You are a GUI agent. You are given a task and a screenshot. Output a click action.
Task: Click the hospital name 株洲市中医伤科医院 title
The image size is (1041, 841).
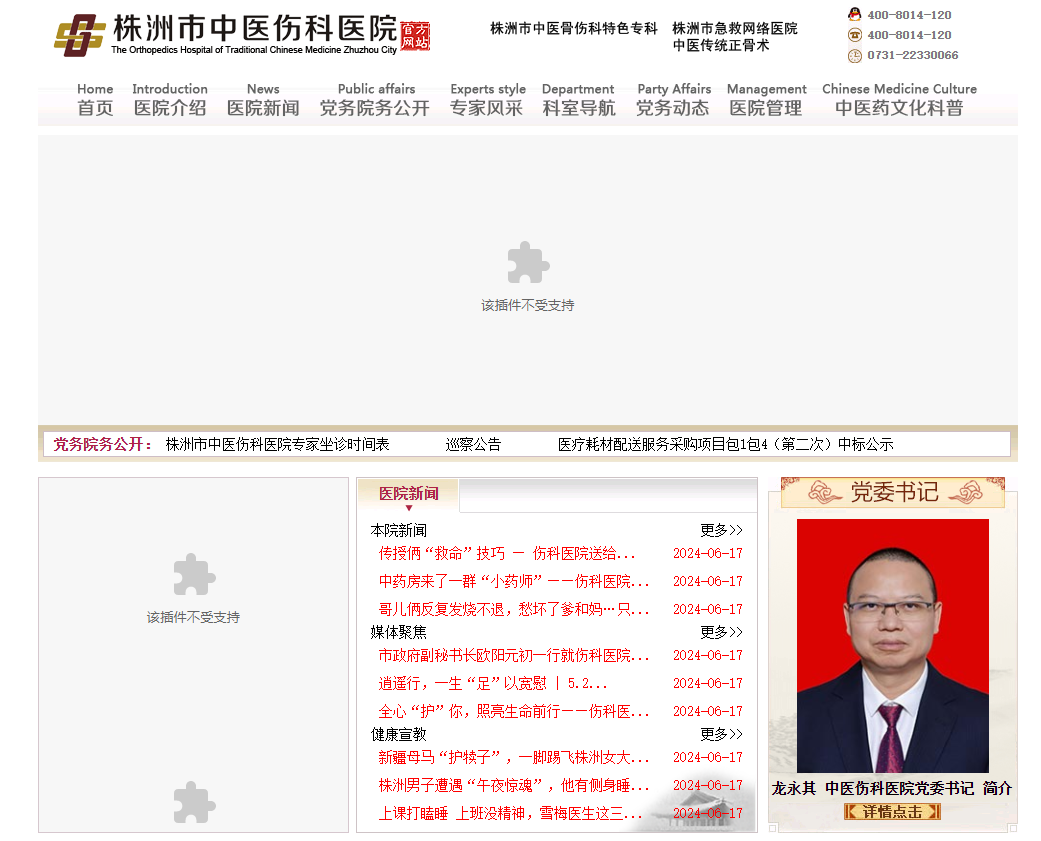[255, 29]
